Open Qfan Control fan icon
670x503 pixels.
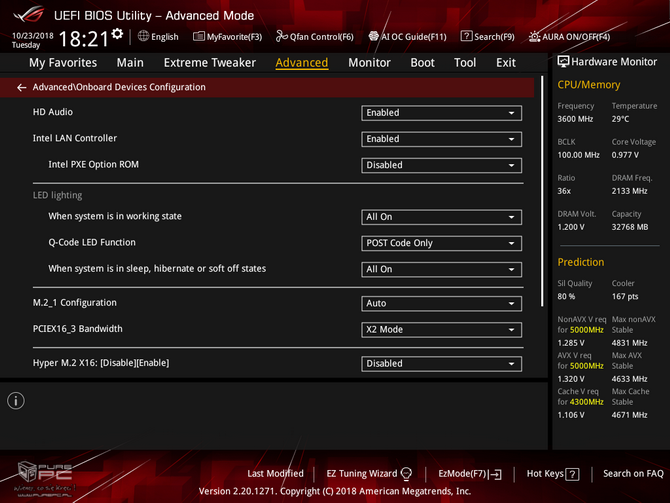[x=282, y=36]
